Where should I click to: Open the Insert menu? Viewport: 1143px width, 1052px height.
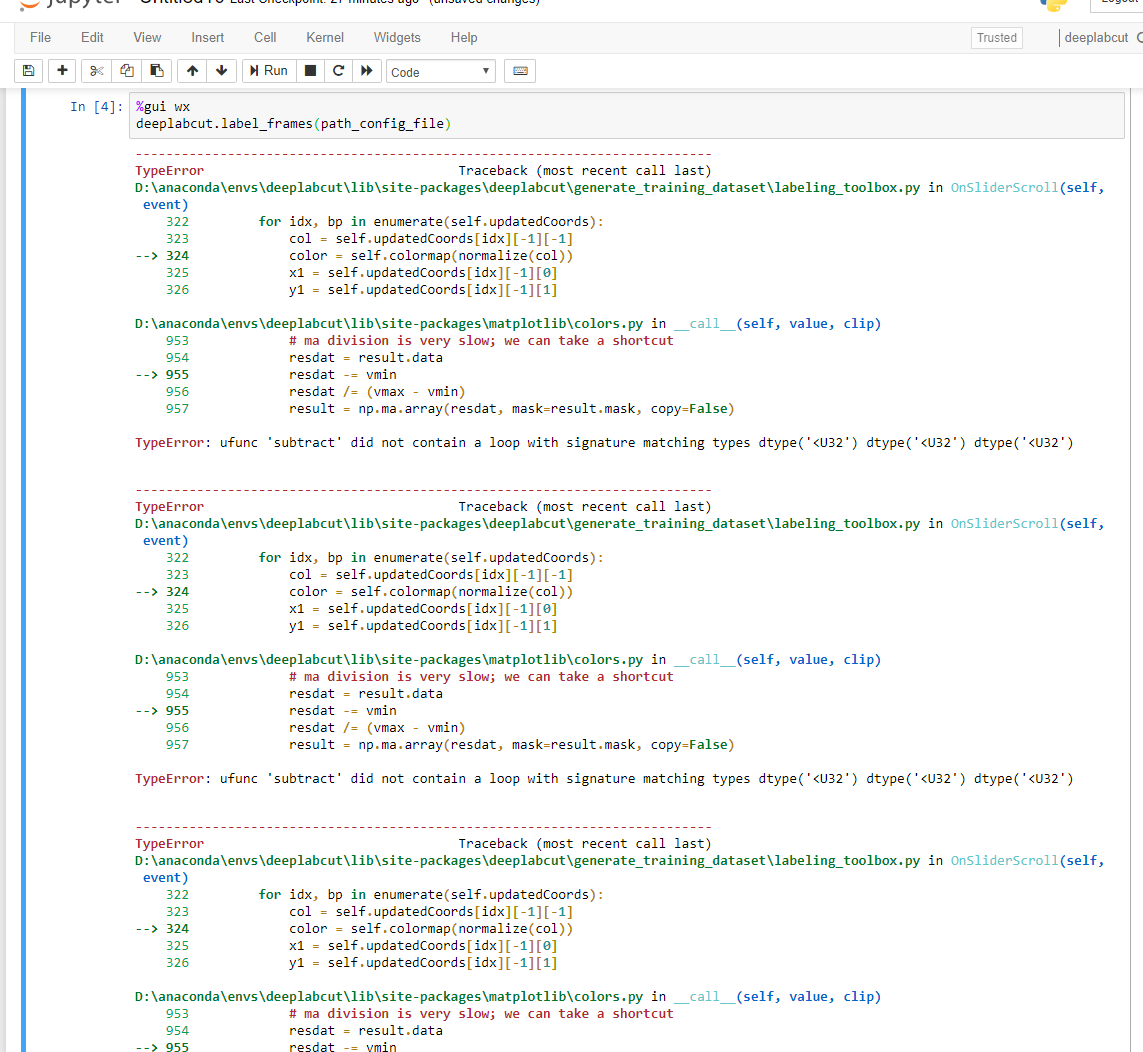click(x=208, y=37)
